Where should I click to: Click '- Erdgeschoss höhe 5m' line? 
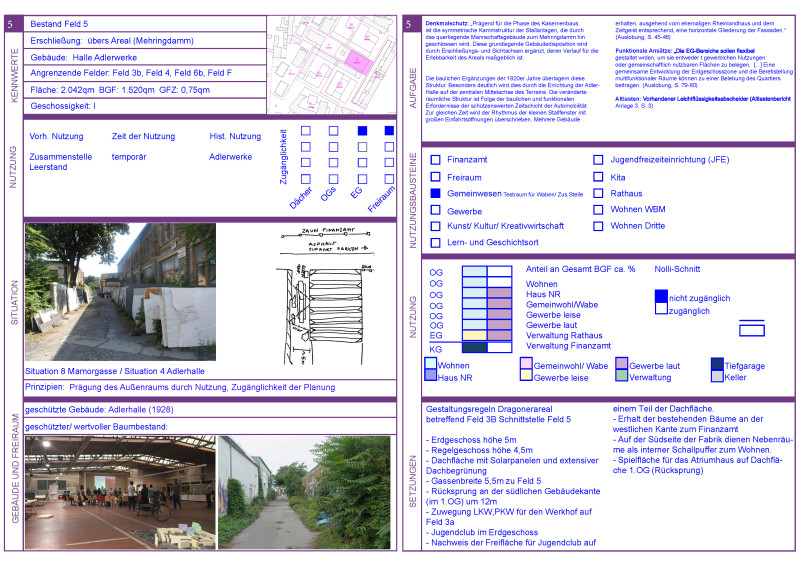(x=471, y=440)
